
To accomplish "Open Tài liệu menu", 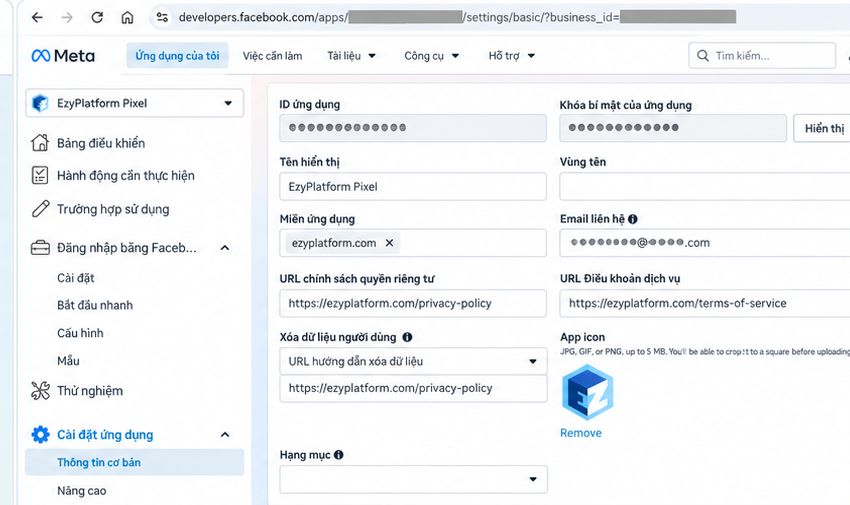I will click(x=351, y=56).
